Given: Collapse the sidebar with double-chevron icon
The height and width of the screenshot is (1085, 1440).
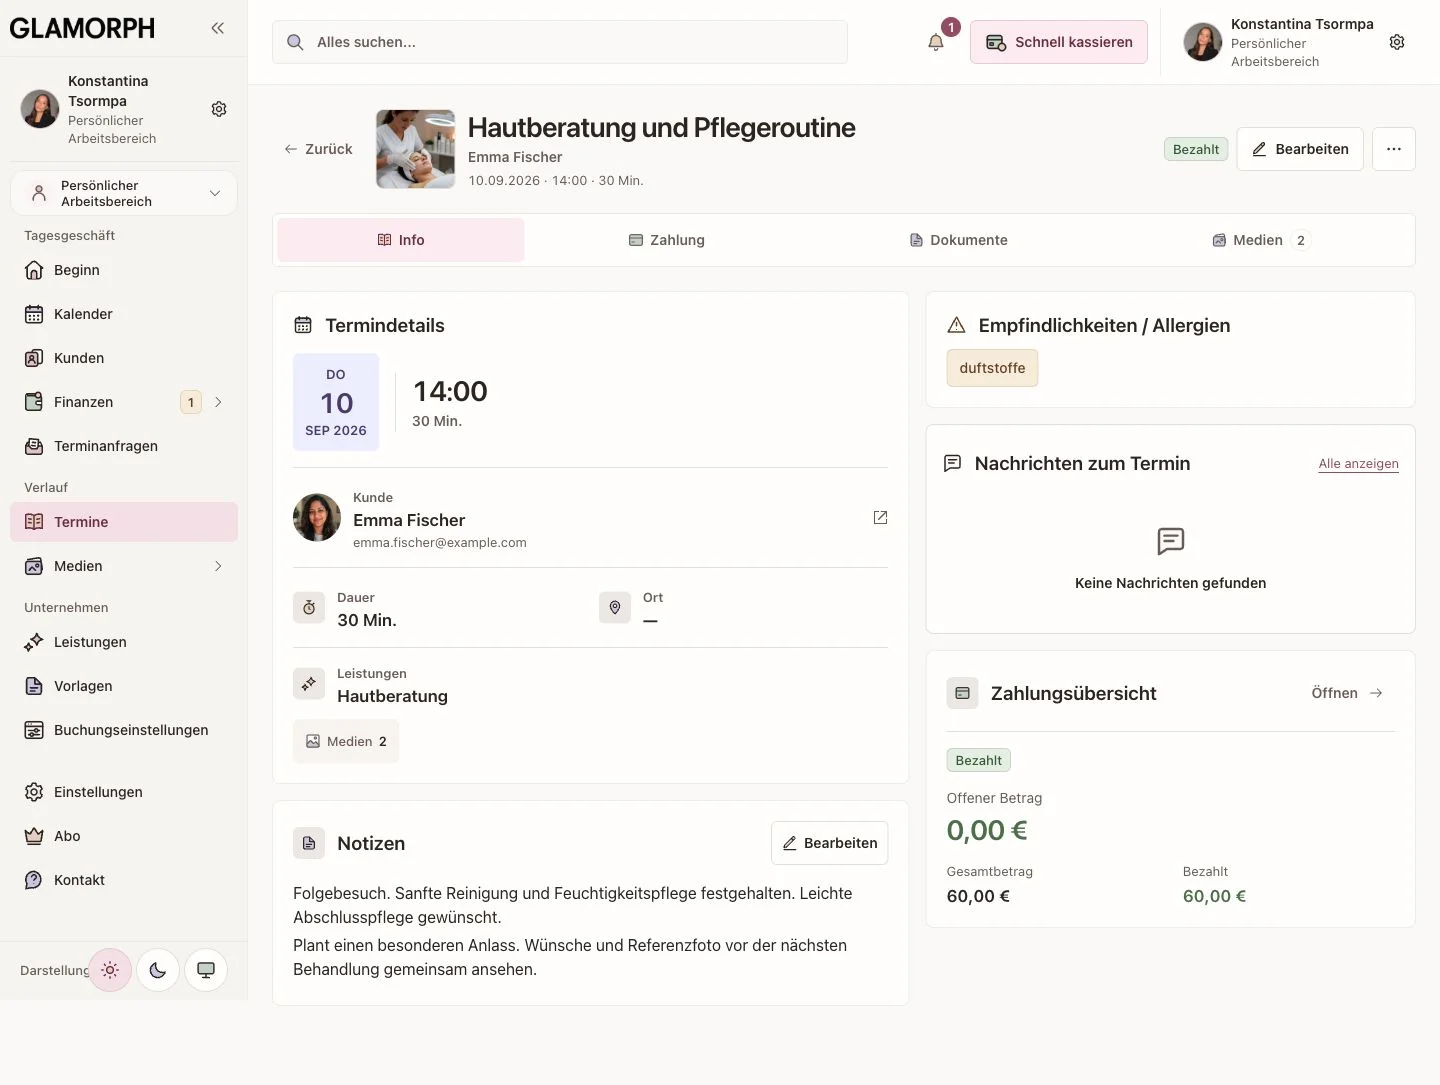Looking at the screenshot, I should pyautogui.click(x=217, y=28).
